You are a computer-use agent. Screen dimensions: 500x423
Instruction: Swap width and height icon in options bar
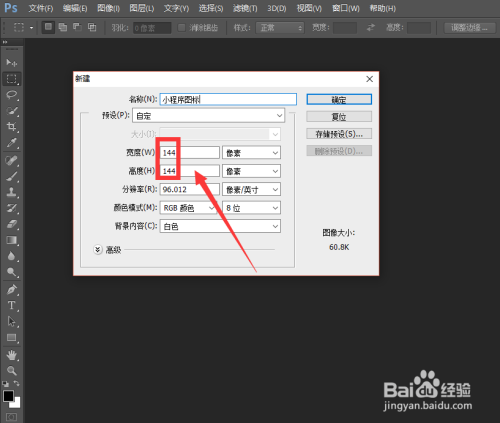(371, 27)
